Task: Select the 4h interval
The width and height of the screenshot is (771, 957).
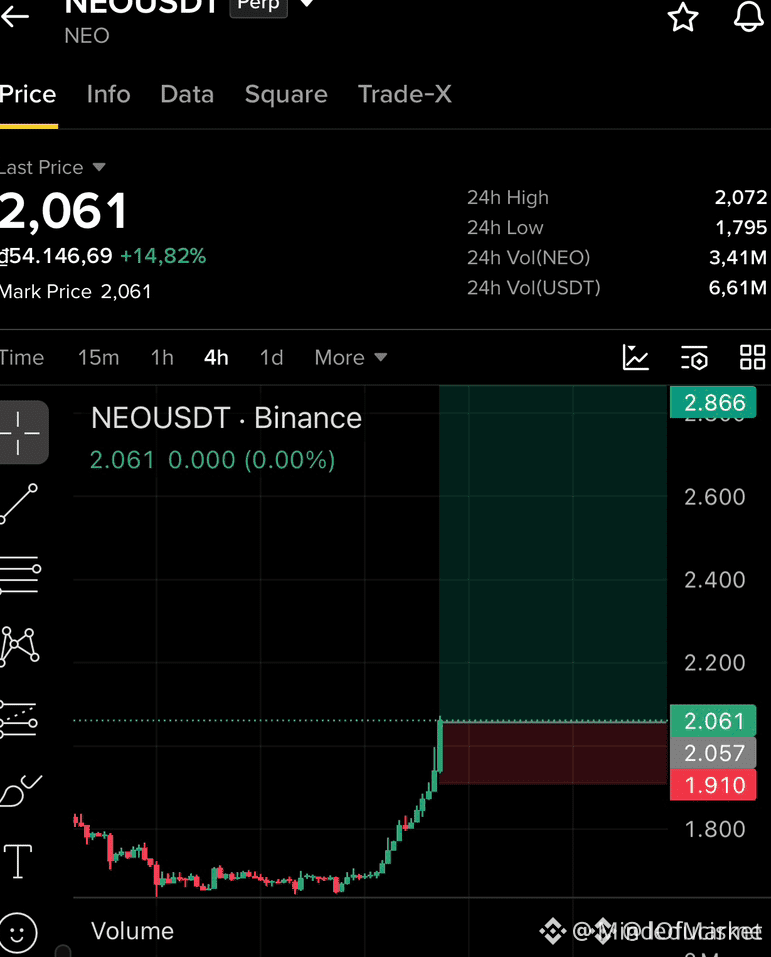Action: (216, 357)
